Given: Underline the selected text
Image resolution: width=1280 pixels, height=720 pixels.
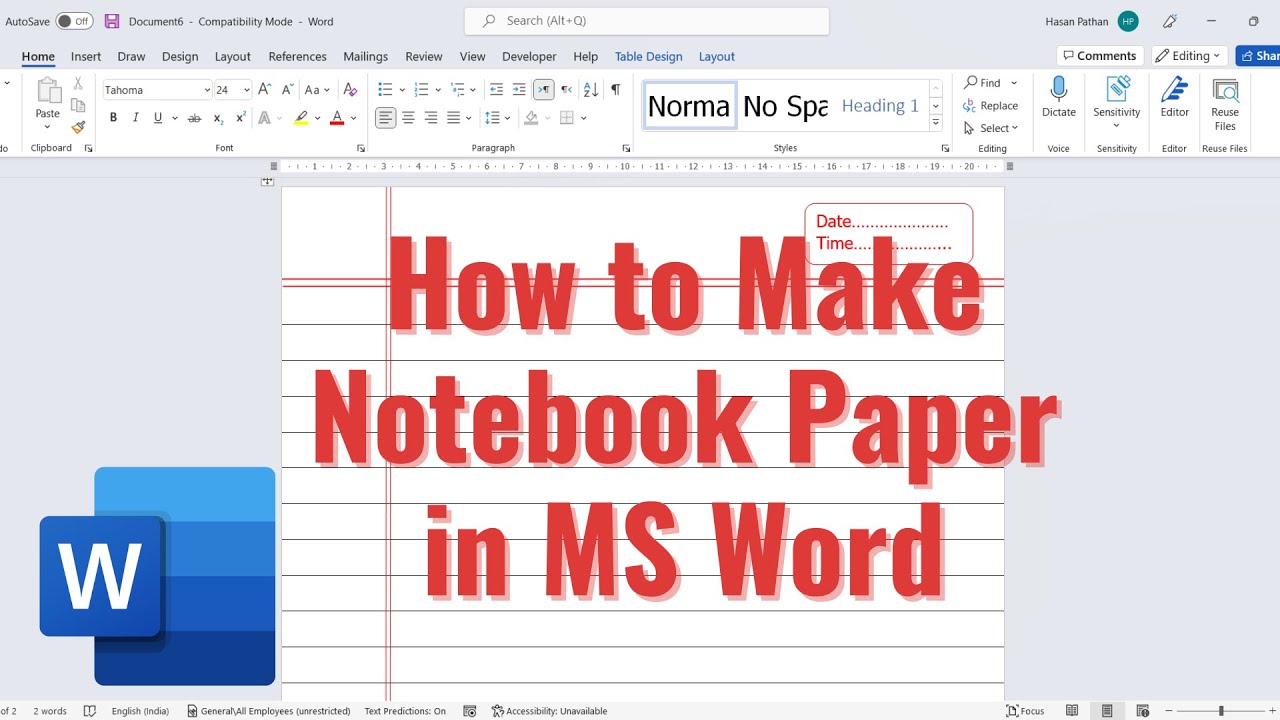Looking at the screenshot, I should [x=158, y=118].
